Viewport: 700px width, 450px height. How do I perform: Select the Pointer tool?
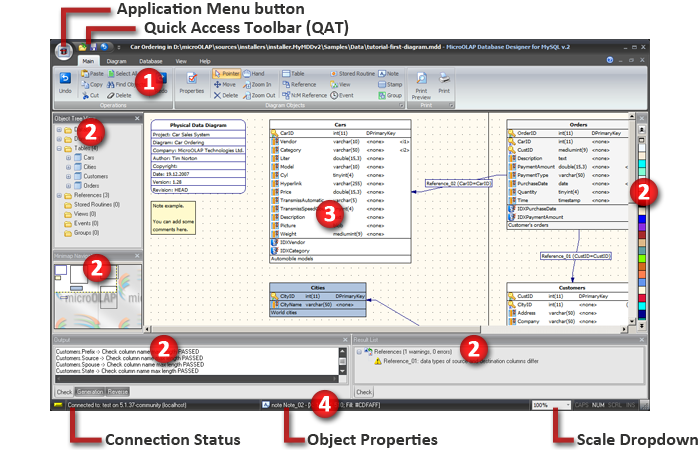(x=227, y=74)
